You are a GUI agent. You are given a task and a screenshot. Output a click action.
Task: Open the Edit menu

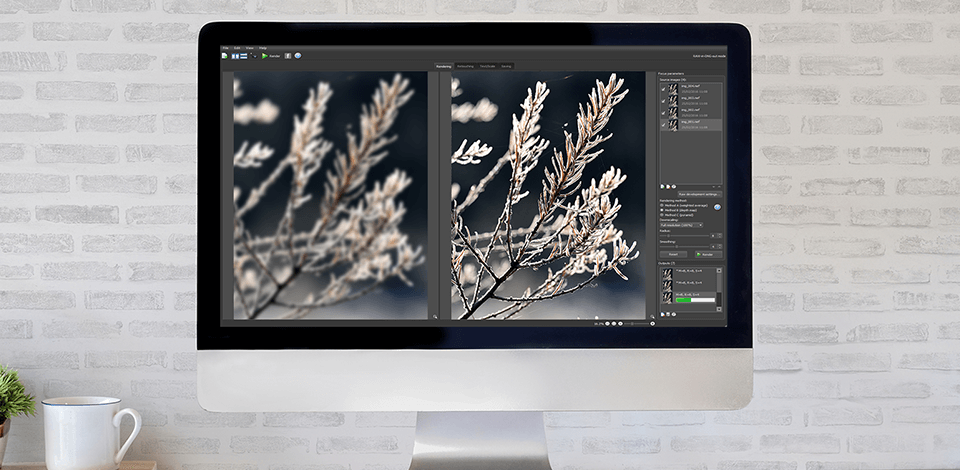237,48
